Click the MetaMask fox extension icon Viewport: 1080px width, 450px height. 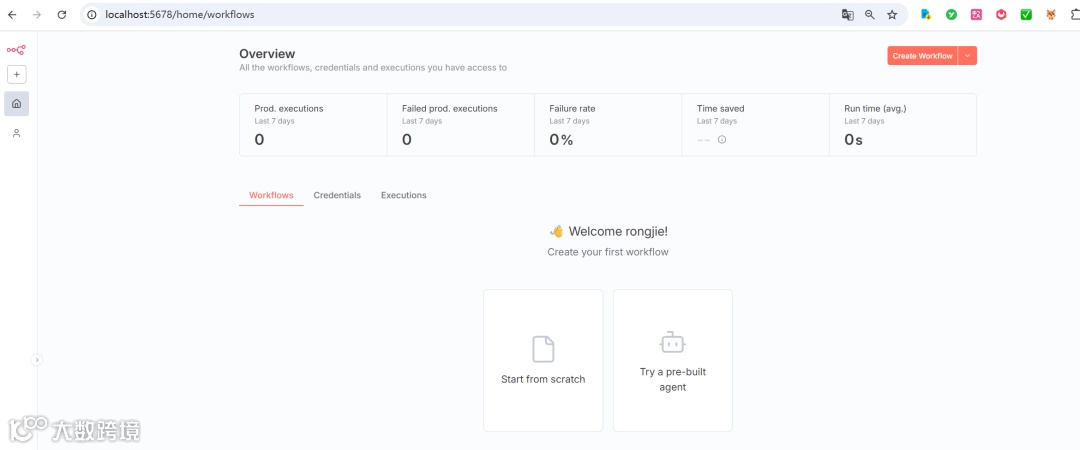[x=1051, y=15]
